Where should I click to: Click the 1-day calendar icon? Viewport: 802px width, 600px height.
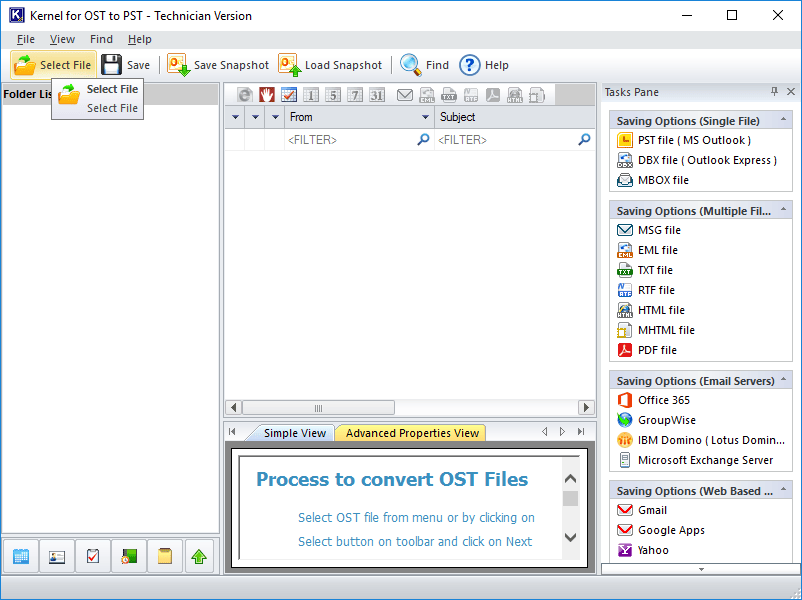click(310, 95)
